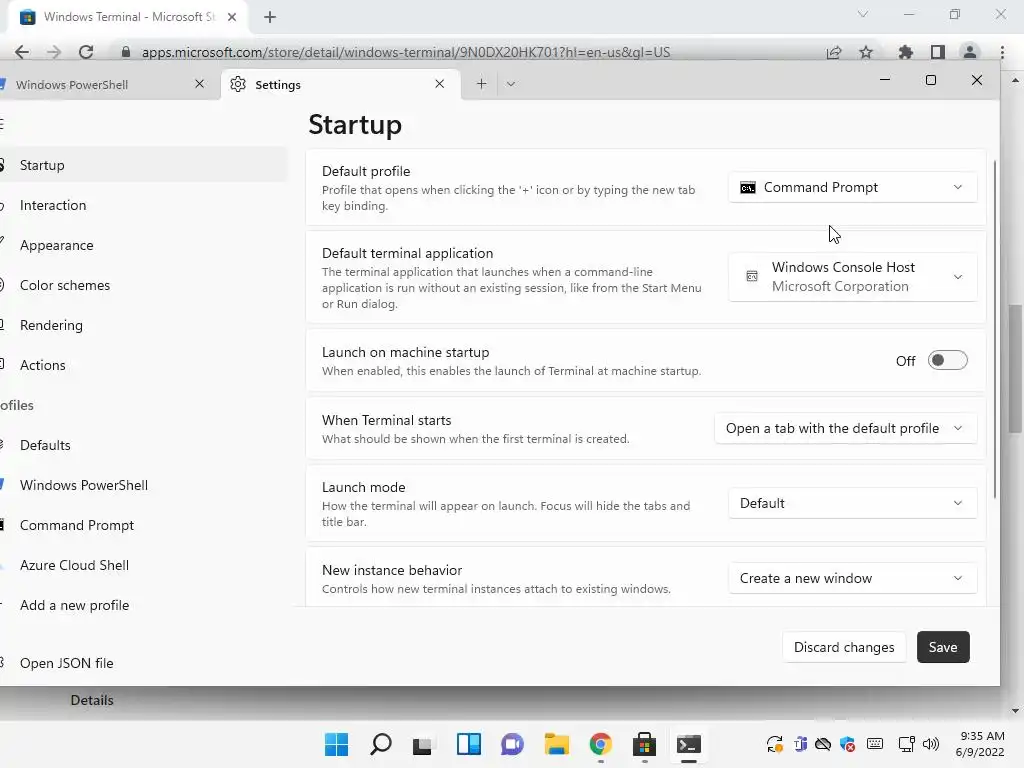Click the settings pane vertical scrollbar
Viewport: 1024px width, 768px height.
[x=995, y=330]
